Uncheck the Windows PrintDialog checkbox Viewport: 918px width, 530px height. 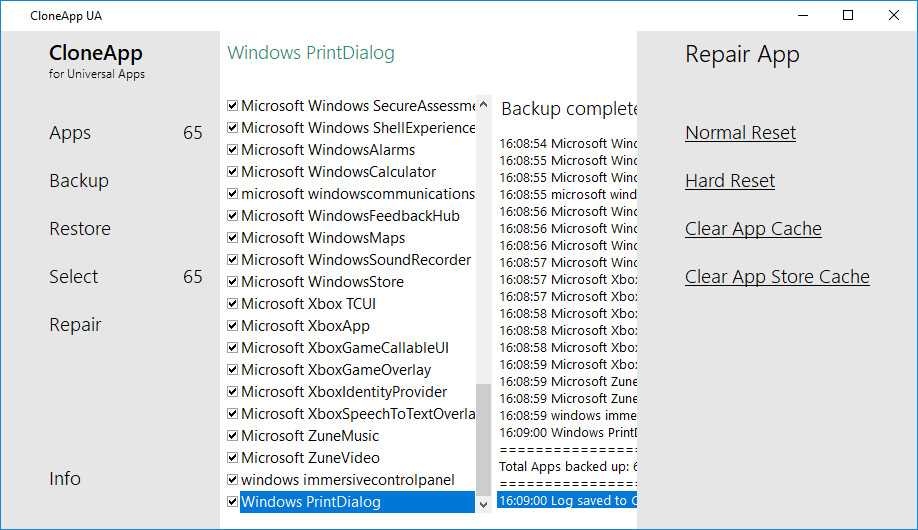click(233, 502)
